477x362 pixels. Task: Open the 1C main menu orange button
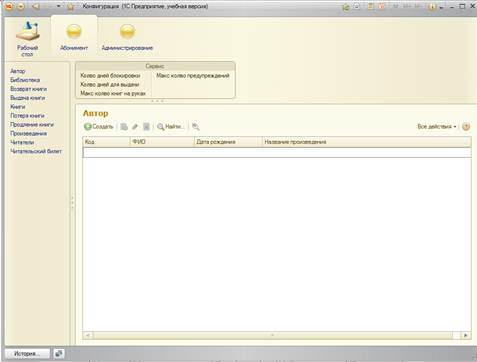pos(9,6)
